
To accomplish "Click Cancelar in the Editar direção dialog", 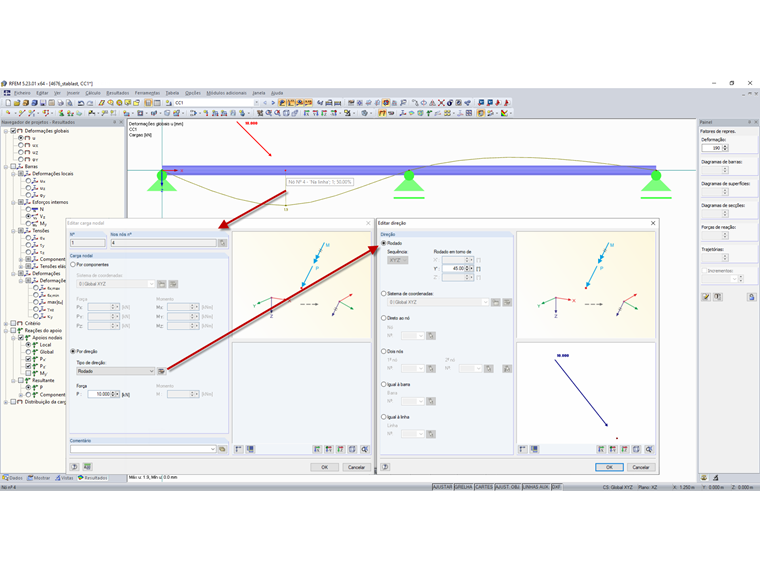I will [641, 467].
